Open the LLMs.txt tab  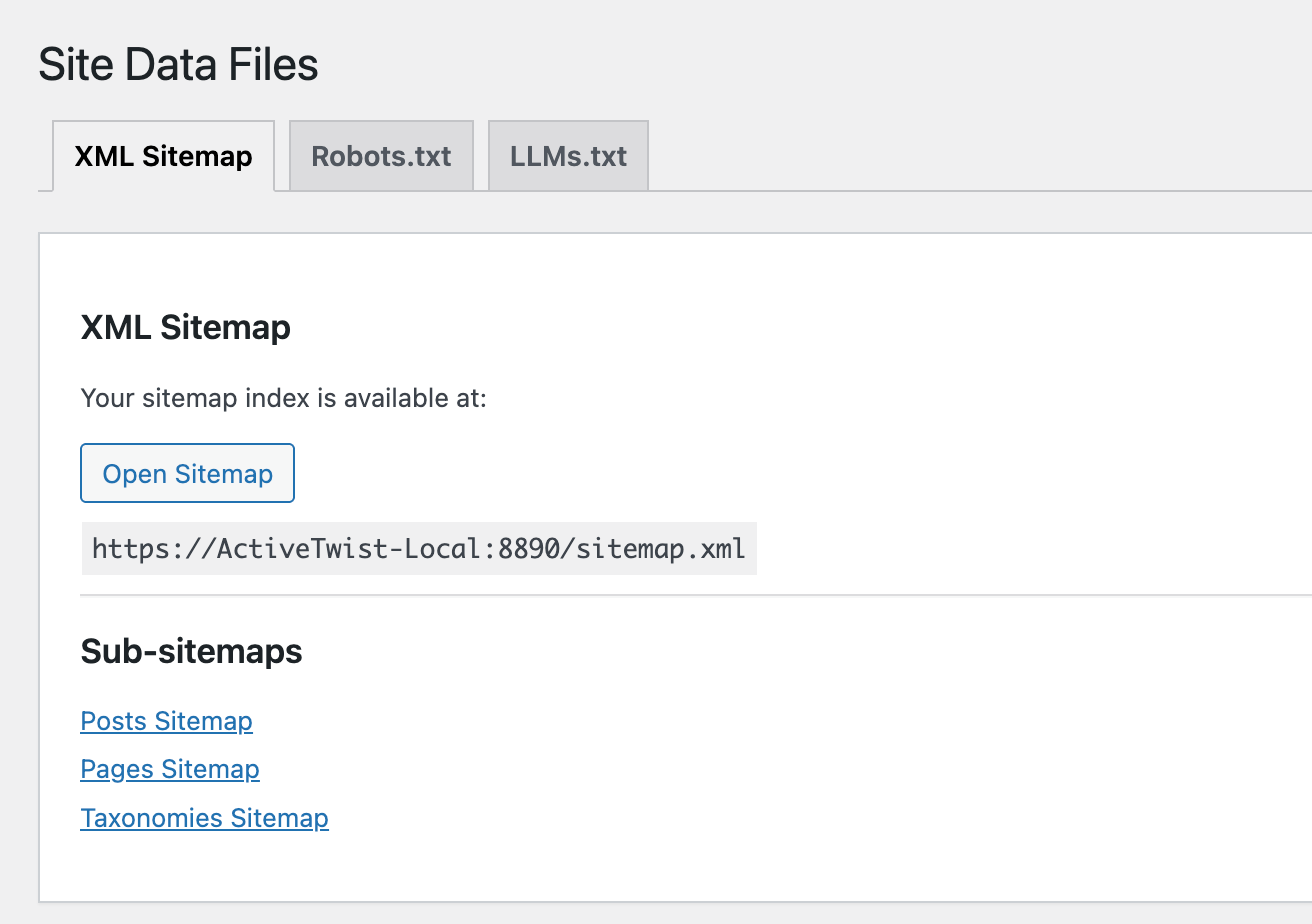pyautogui.click(x=568, y=156)
